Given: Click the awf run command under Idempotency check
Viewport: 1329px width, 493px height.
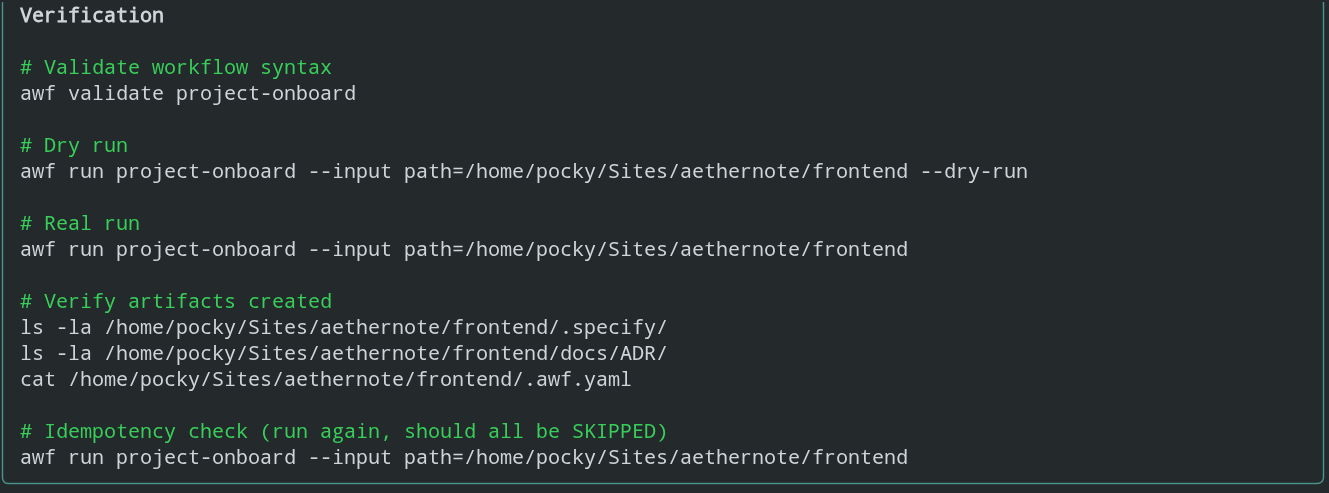Looking at the screenshot, I should [x=464, y=457].
